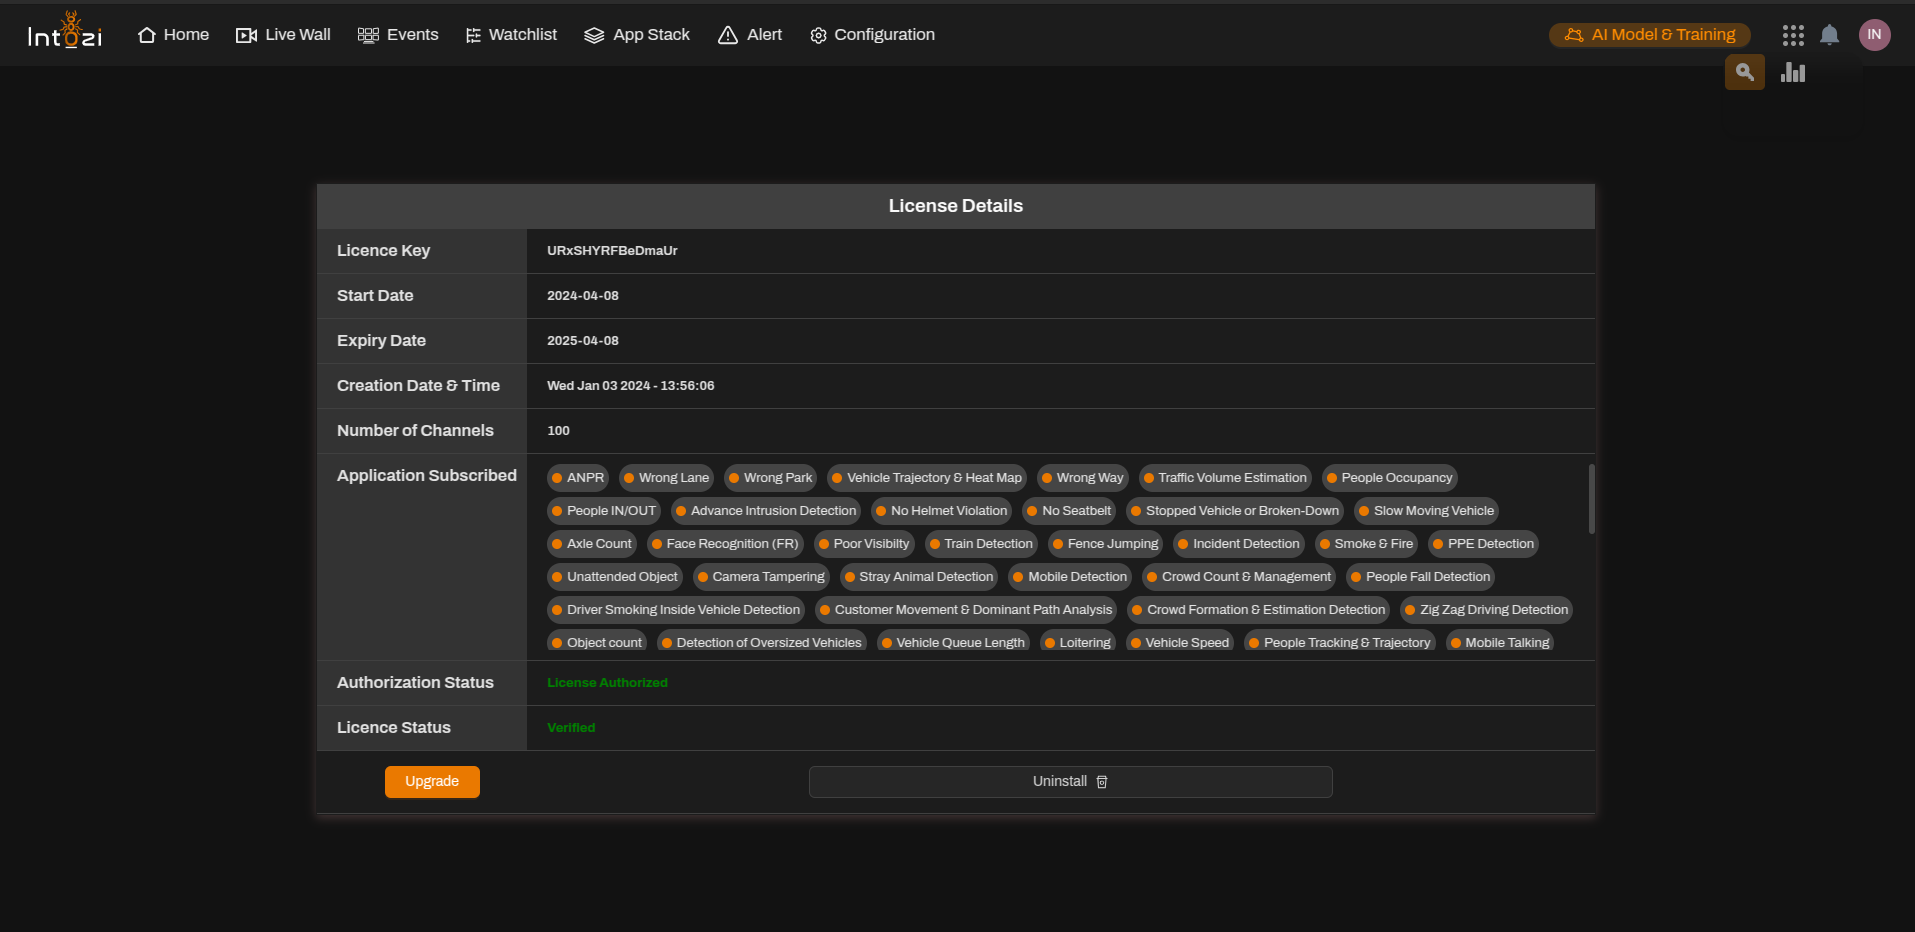Open the Watchlist page

[511, 35]
